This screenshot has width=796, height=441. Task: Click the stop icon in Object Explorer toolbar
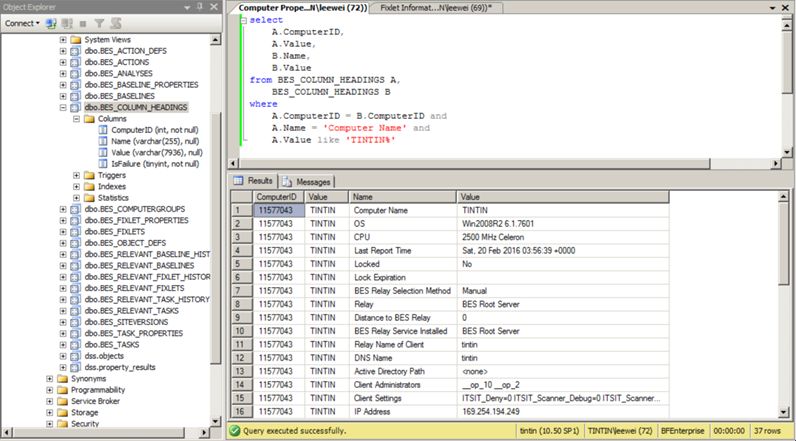(83, 23)
